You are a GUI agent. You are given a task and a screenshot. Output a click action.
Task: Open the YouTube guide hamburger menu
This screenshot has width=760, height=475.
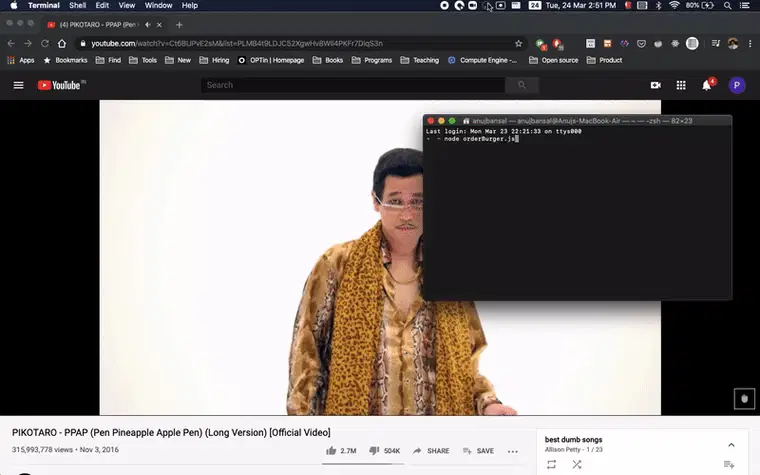tap(18, 85)
